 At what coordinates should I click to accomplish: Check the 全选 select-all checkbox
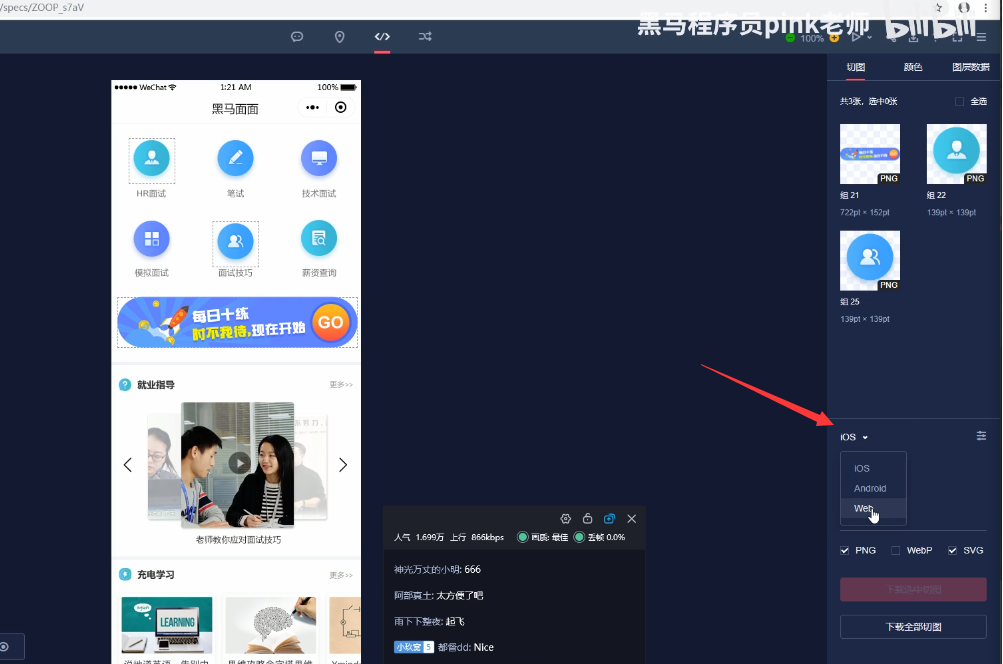point(960,102)
